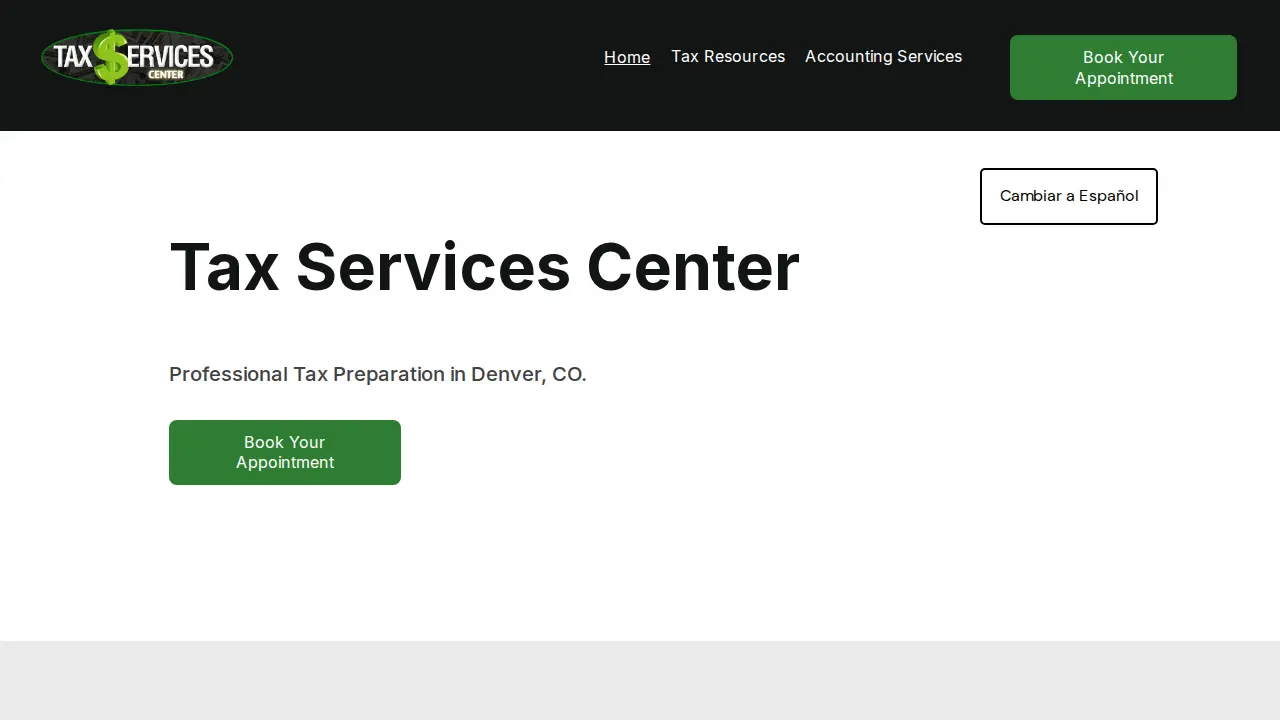Click header Book Your Appointment button

[x=1123, y=67]
